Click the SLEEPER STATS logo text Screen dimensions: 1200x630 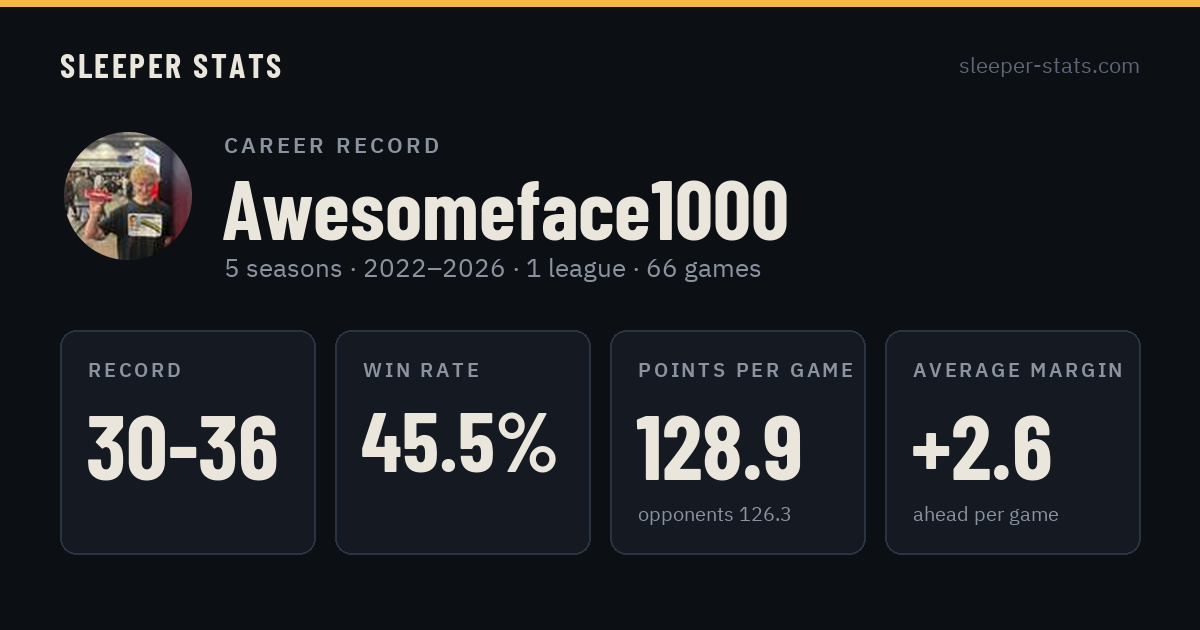[x=171, y=66]
